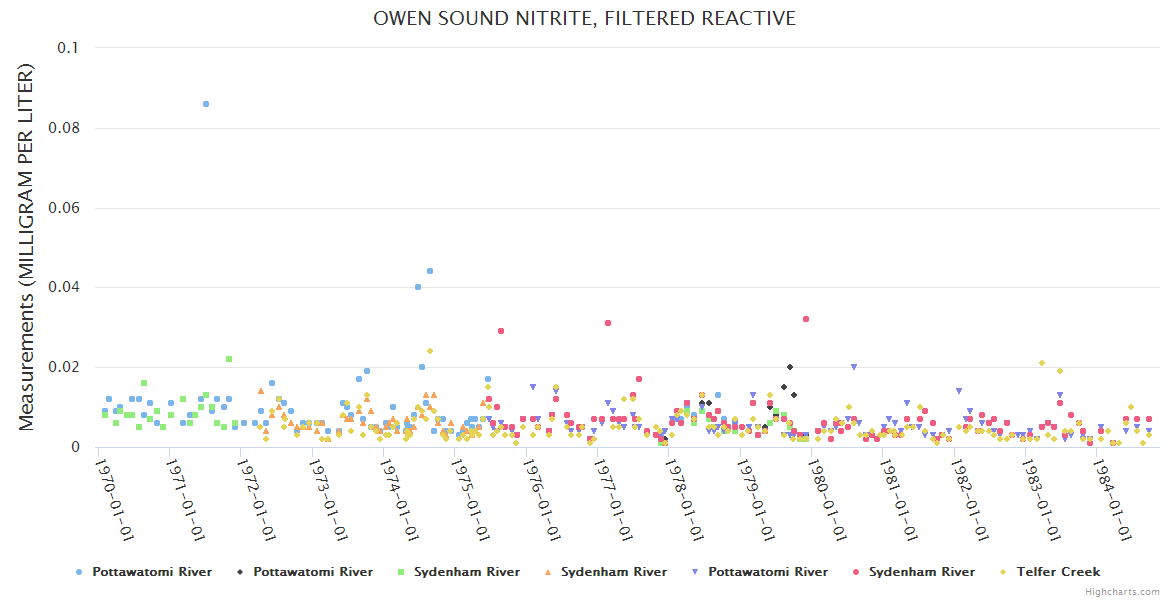
Task: Click the pink data point in early 1977 near 0.031
Action: (608, 323)
